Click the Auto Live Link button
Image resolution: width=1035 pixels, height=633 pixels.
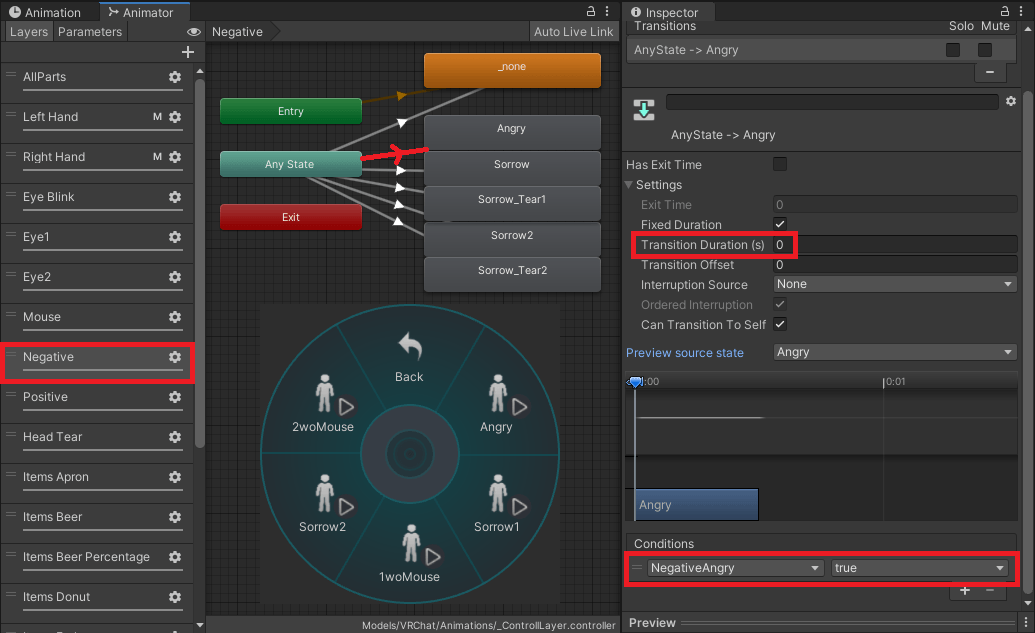[x=573, y=31]
